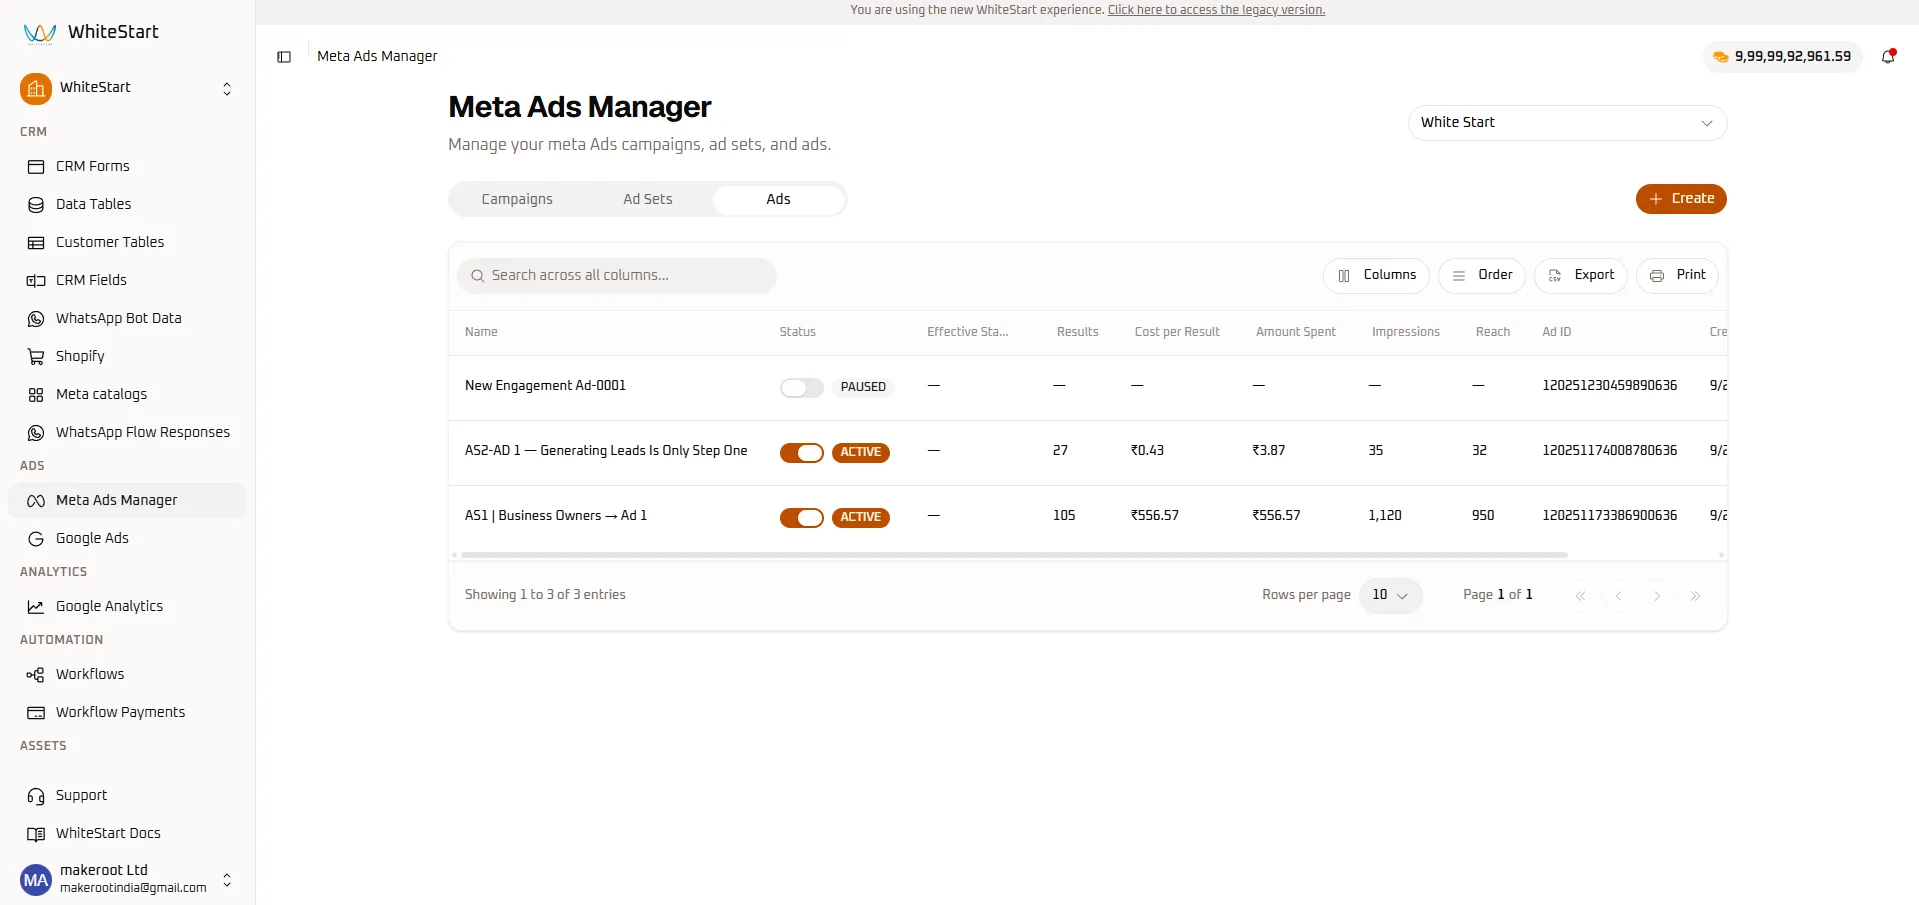Select Meta Ads Manager sidebar item
Image resolution: width=1919 pixels, height=905 pixels.
point(128,500)
